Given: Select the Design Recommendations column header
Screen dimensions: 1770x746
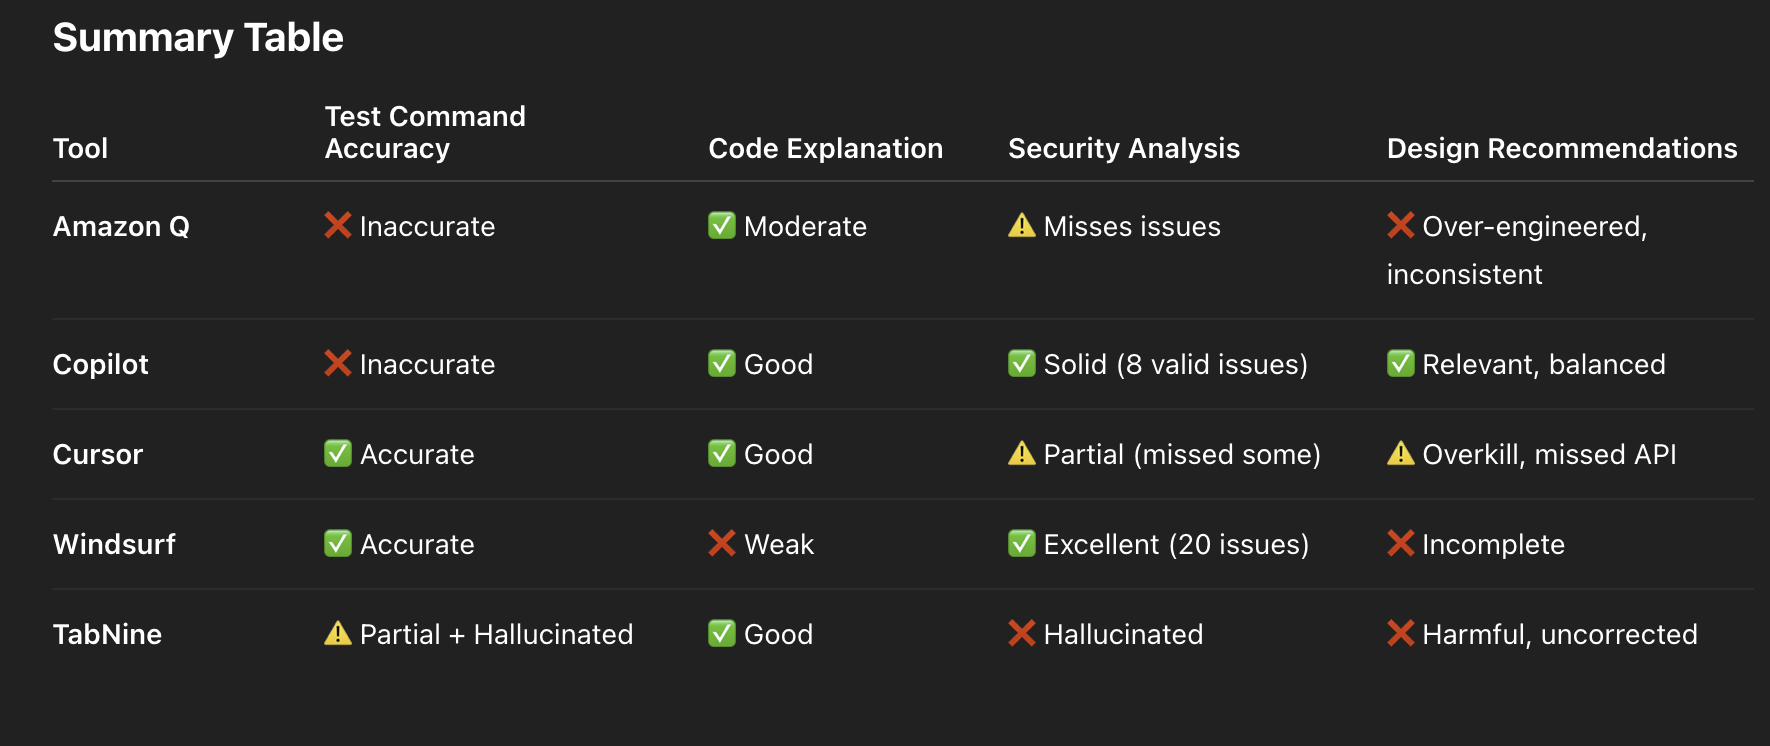Looking at the screenshot, I should pos(1562,148).
